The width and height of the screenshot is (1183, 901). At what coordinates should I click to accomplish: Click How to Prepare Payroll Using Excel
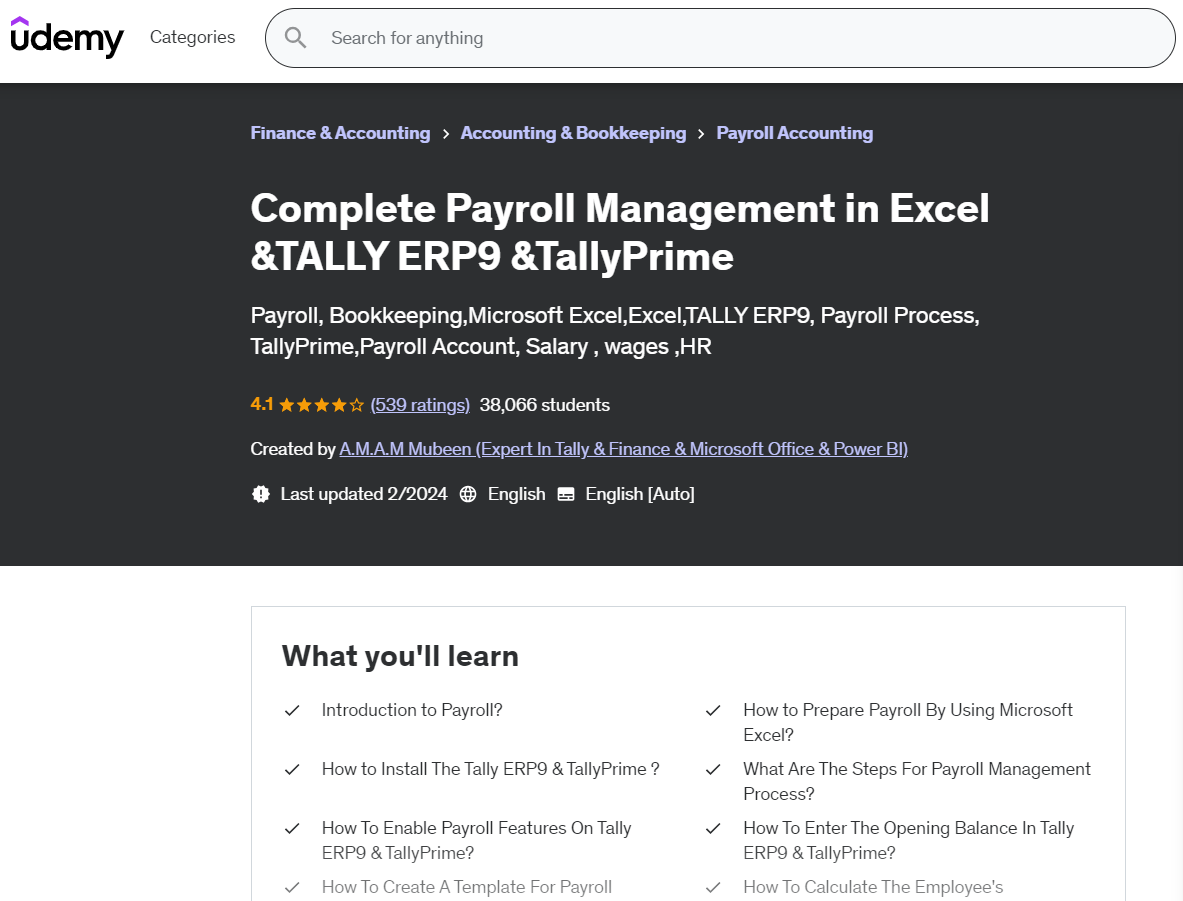[x=908, y=722]
